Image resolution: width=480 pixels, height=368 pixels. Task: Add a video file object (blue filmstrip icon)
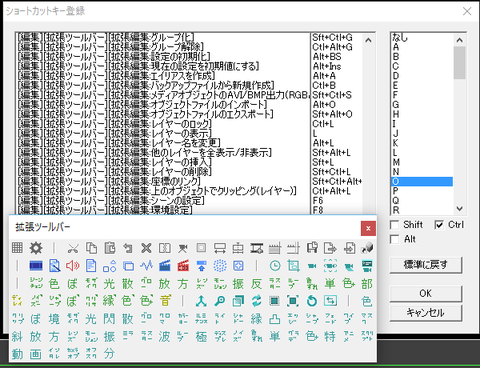pyautogui.click(x=36, y=266)
